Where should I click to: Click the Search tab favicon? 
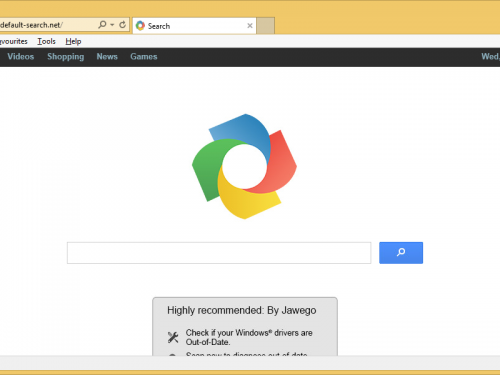click(140, 26)
